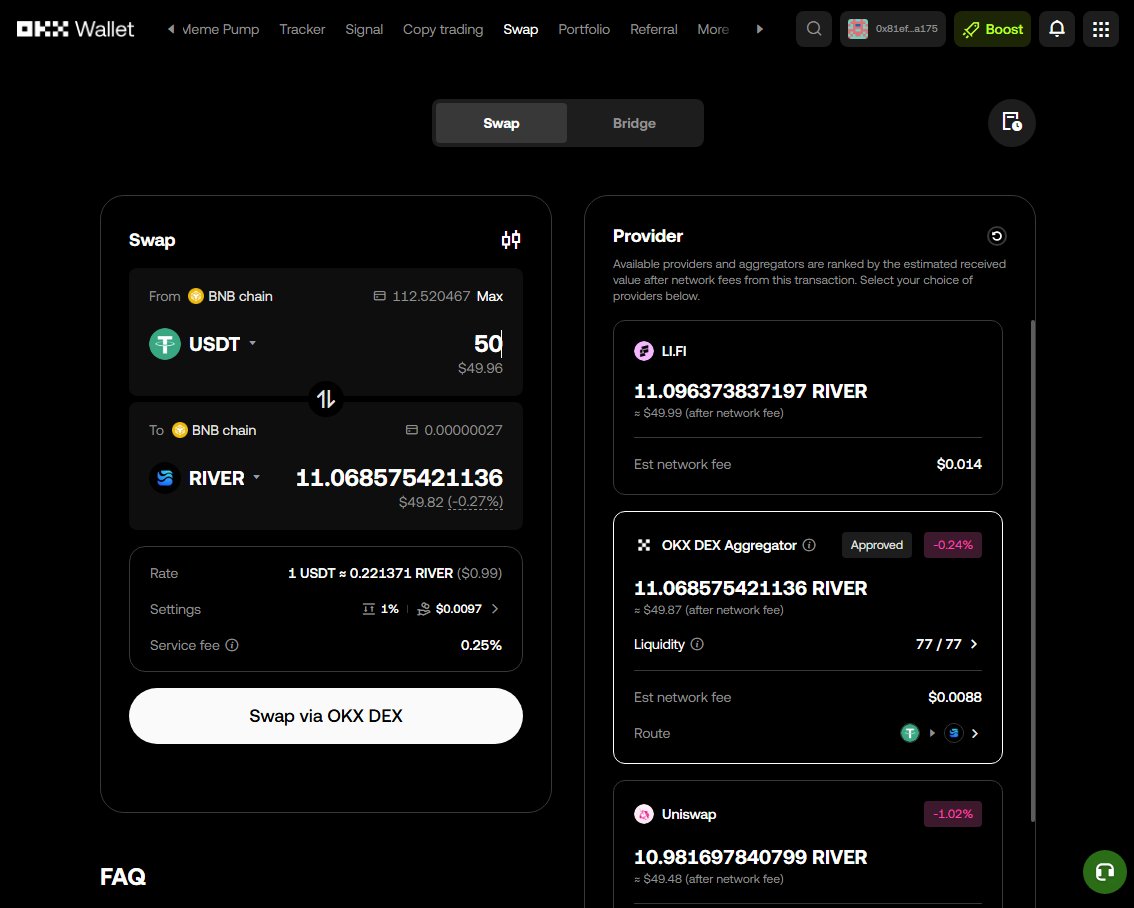Click the Service fee 0.25% value
1134x908 pixels.
coord(481,645)
